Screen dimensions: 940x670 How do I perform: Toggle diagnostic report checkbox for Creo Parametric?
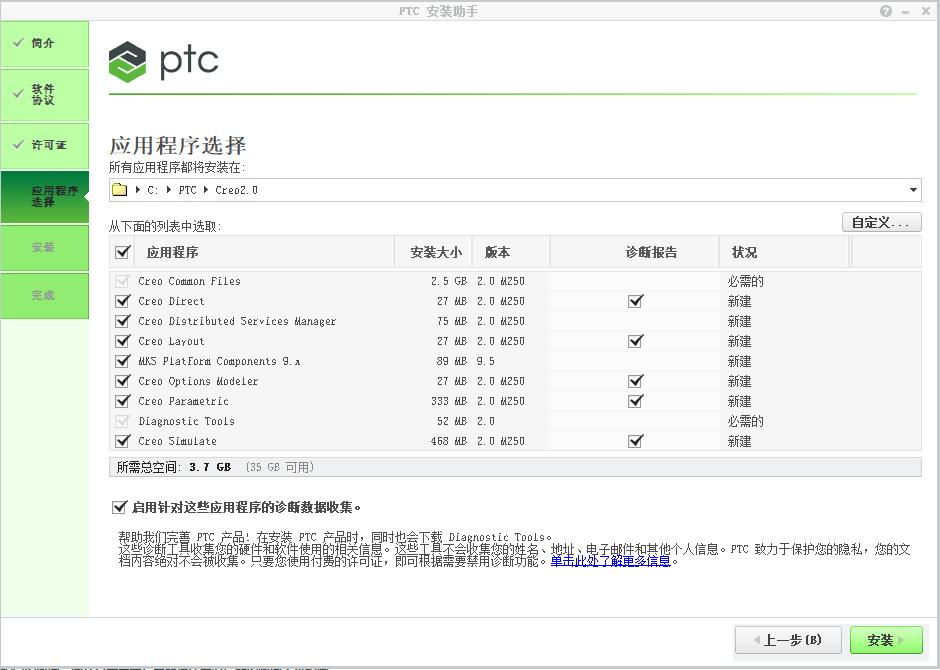click(635, 401)
